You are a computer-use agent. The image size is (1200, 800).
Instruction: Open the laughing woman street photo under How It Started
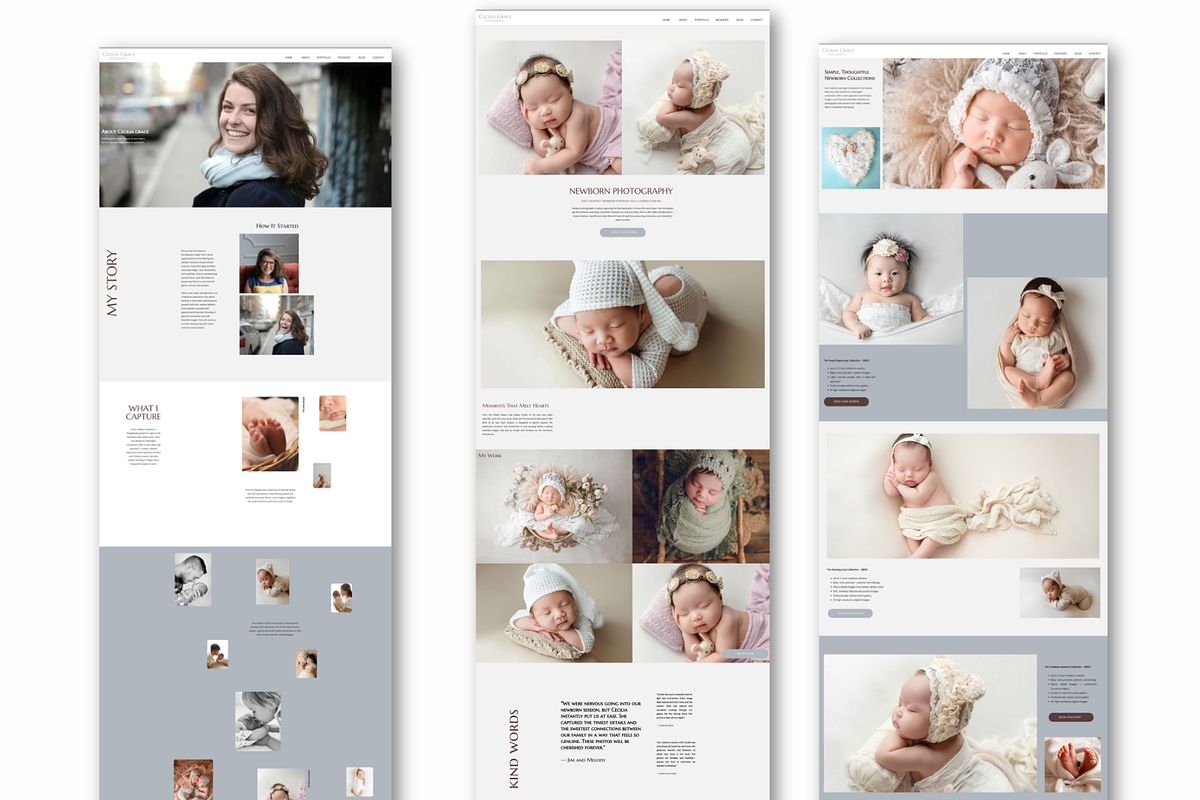(x=277, y=325)
